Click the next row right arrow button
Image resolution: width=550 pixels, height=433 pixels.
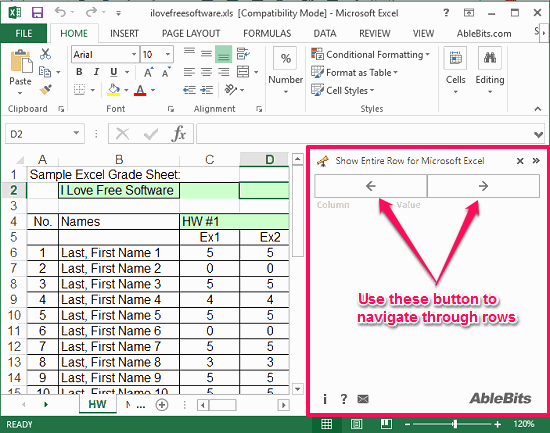coord(483,186)
